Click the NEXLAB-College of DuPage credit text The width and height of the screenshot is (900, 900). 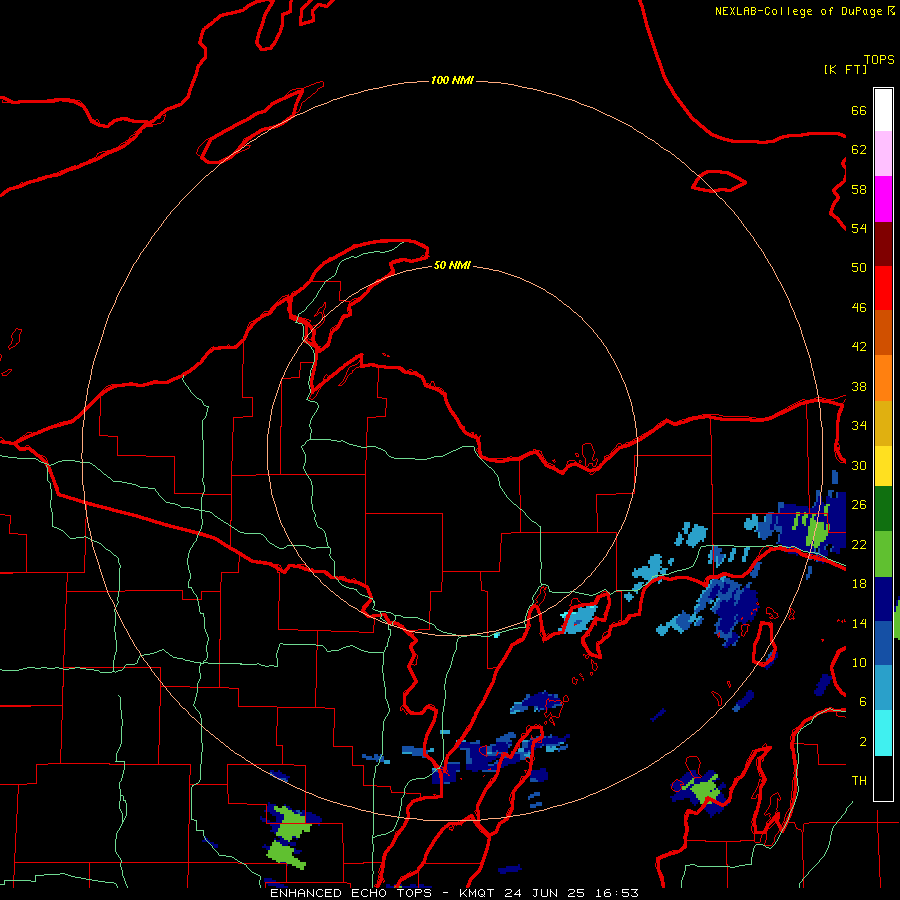(x=798, y=11)
